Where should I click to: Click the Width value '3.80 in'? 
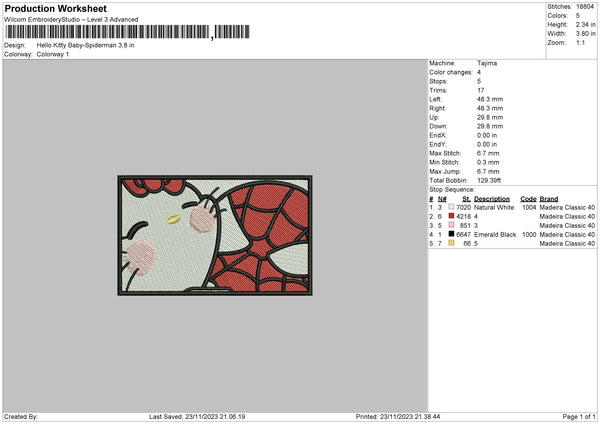point(585,34)
